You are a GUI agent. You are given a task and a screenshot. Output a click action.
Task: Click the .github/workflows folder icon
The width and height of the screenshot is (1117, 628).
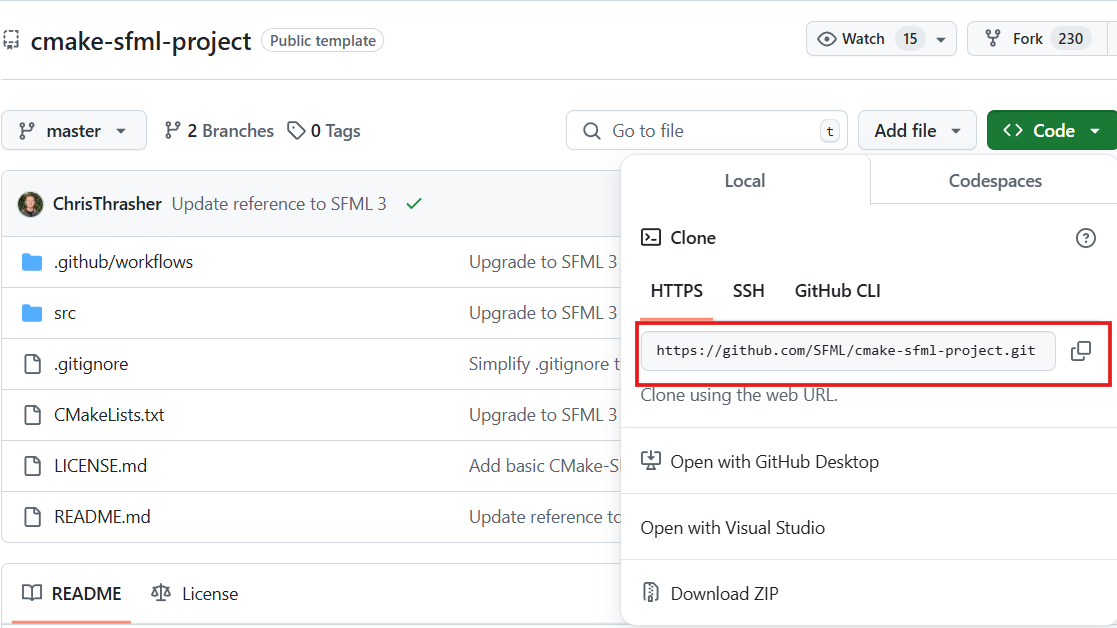click(x=32, y=262)
